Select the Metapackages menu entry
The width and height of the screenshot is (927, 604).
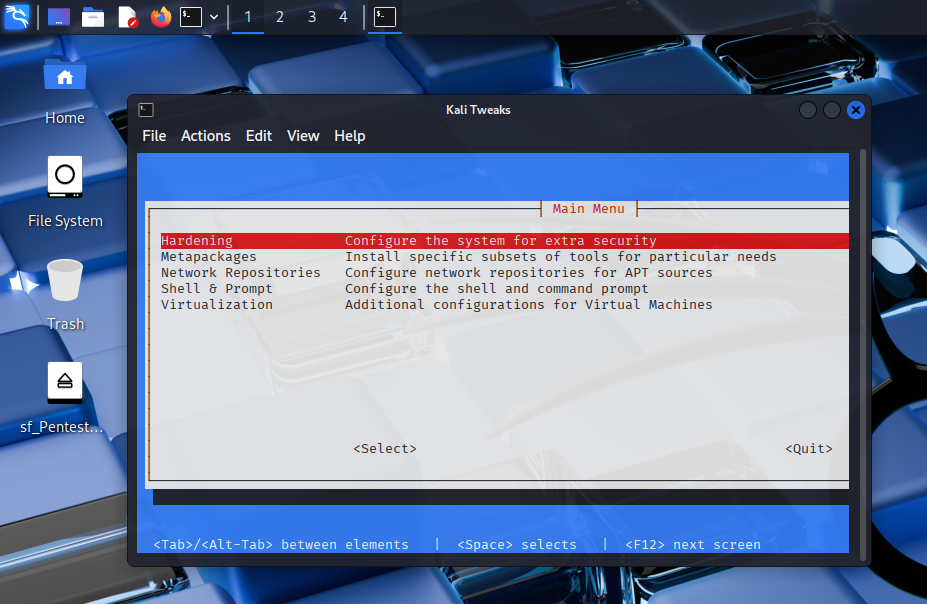click(209, 257)
